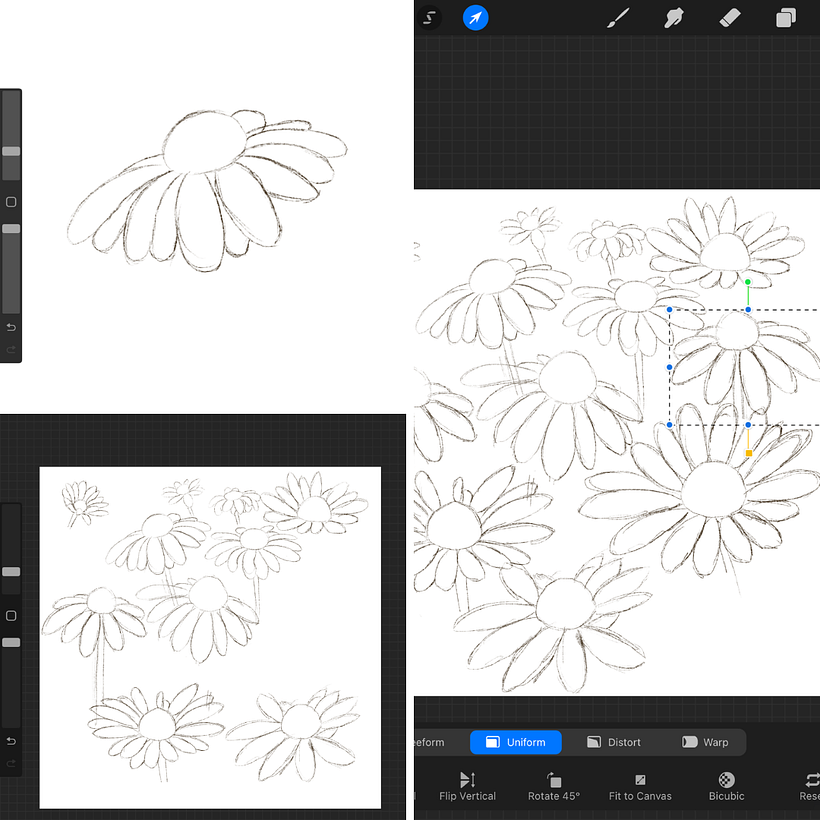Tap the blue Transform arrow icon
Screen dimensions: 820x820
click(x=476, y=18)
